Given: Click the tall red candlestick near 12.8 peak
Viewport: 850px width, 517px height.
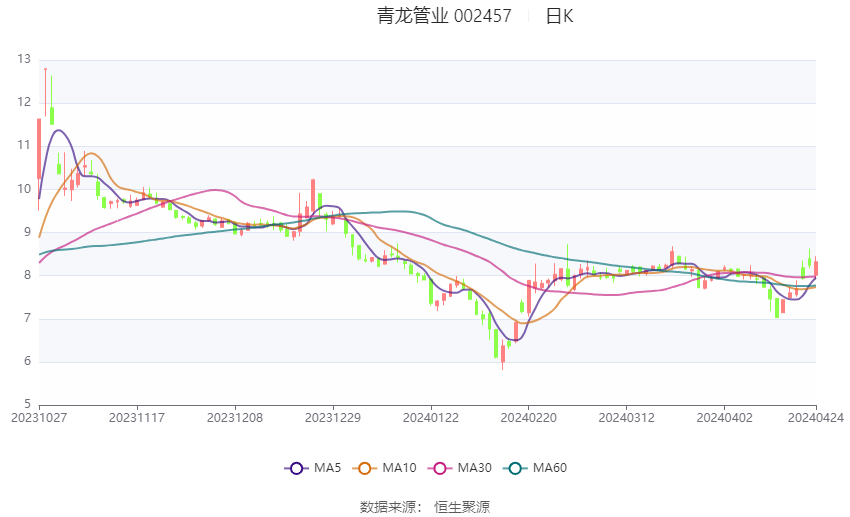Looking at the screenshot, I should tap(46, 92).
